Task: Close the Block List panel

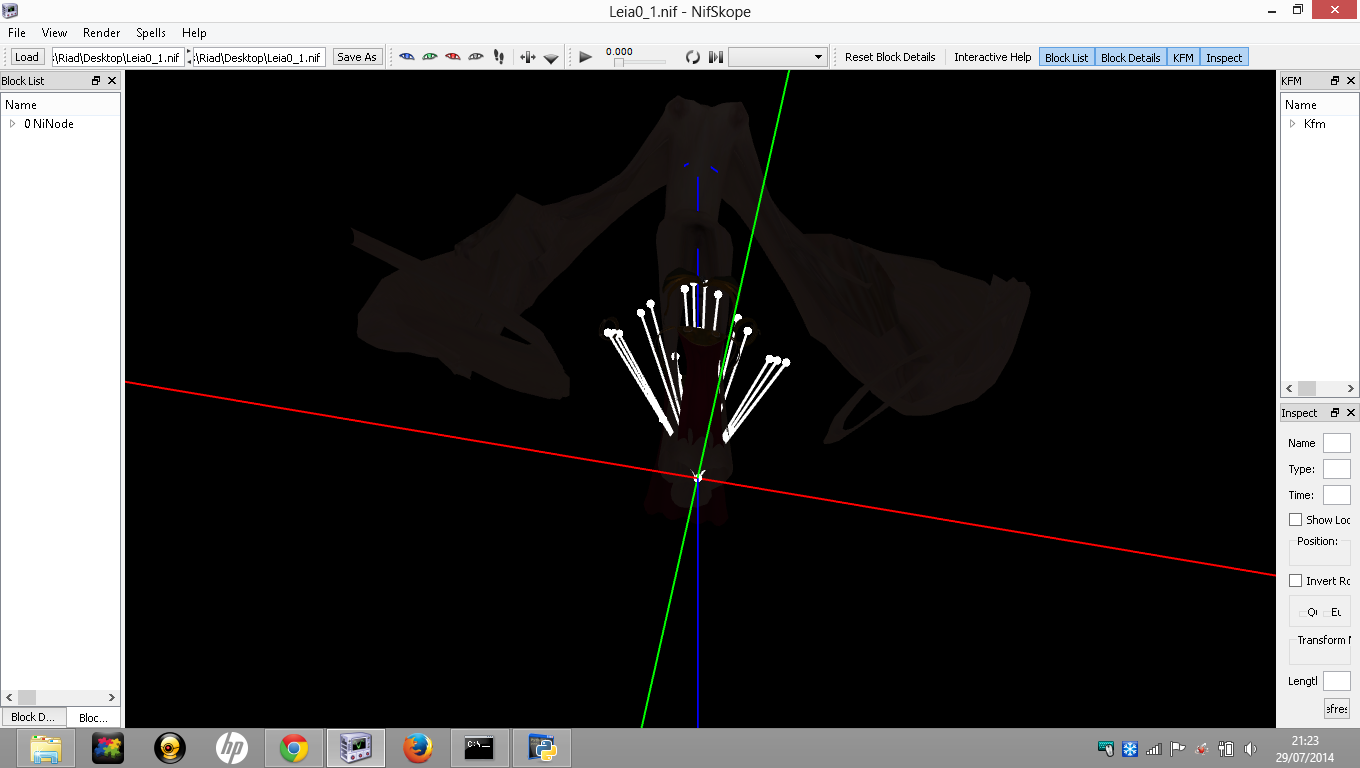Action: click(112, 81)
